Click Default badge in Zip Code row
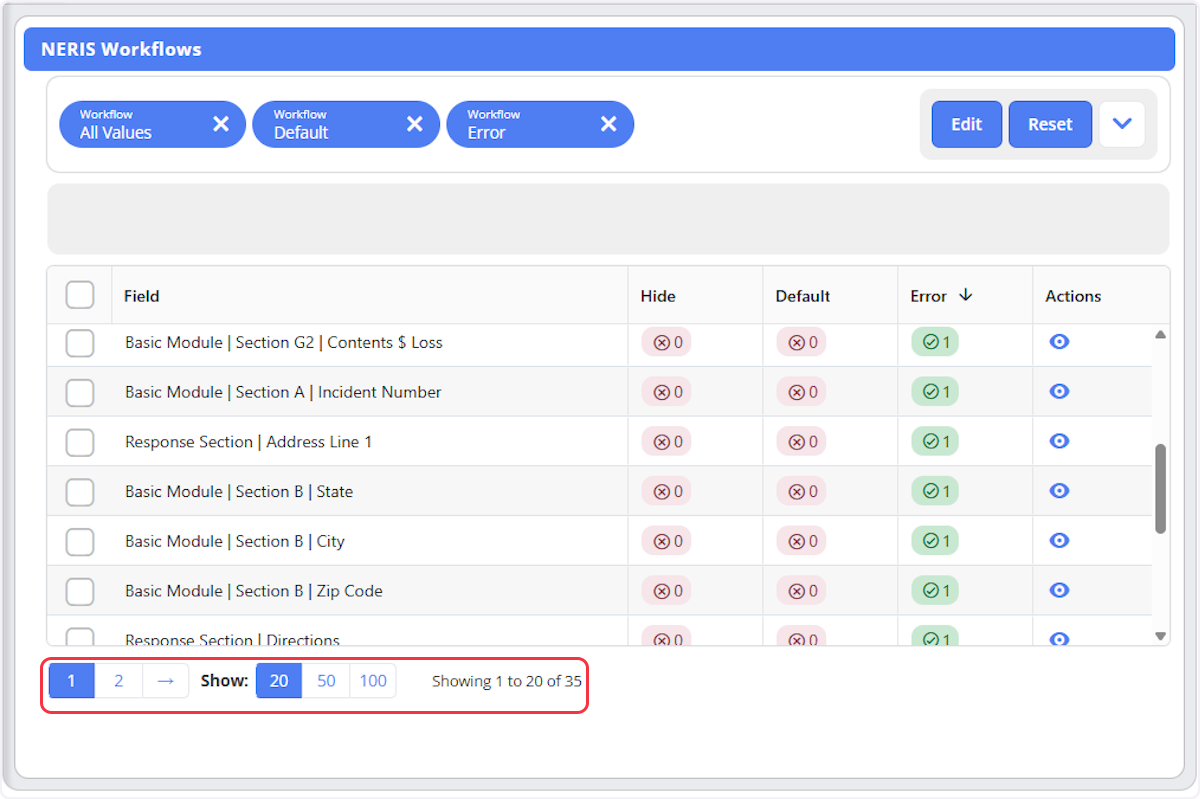This screenshot has width=1200, height=799. pyautogui.click(x=802, y=591)
